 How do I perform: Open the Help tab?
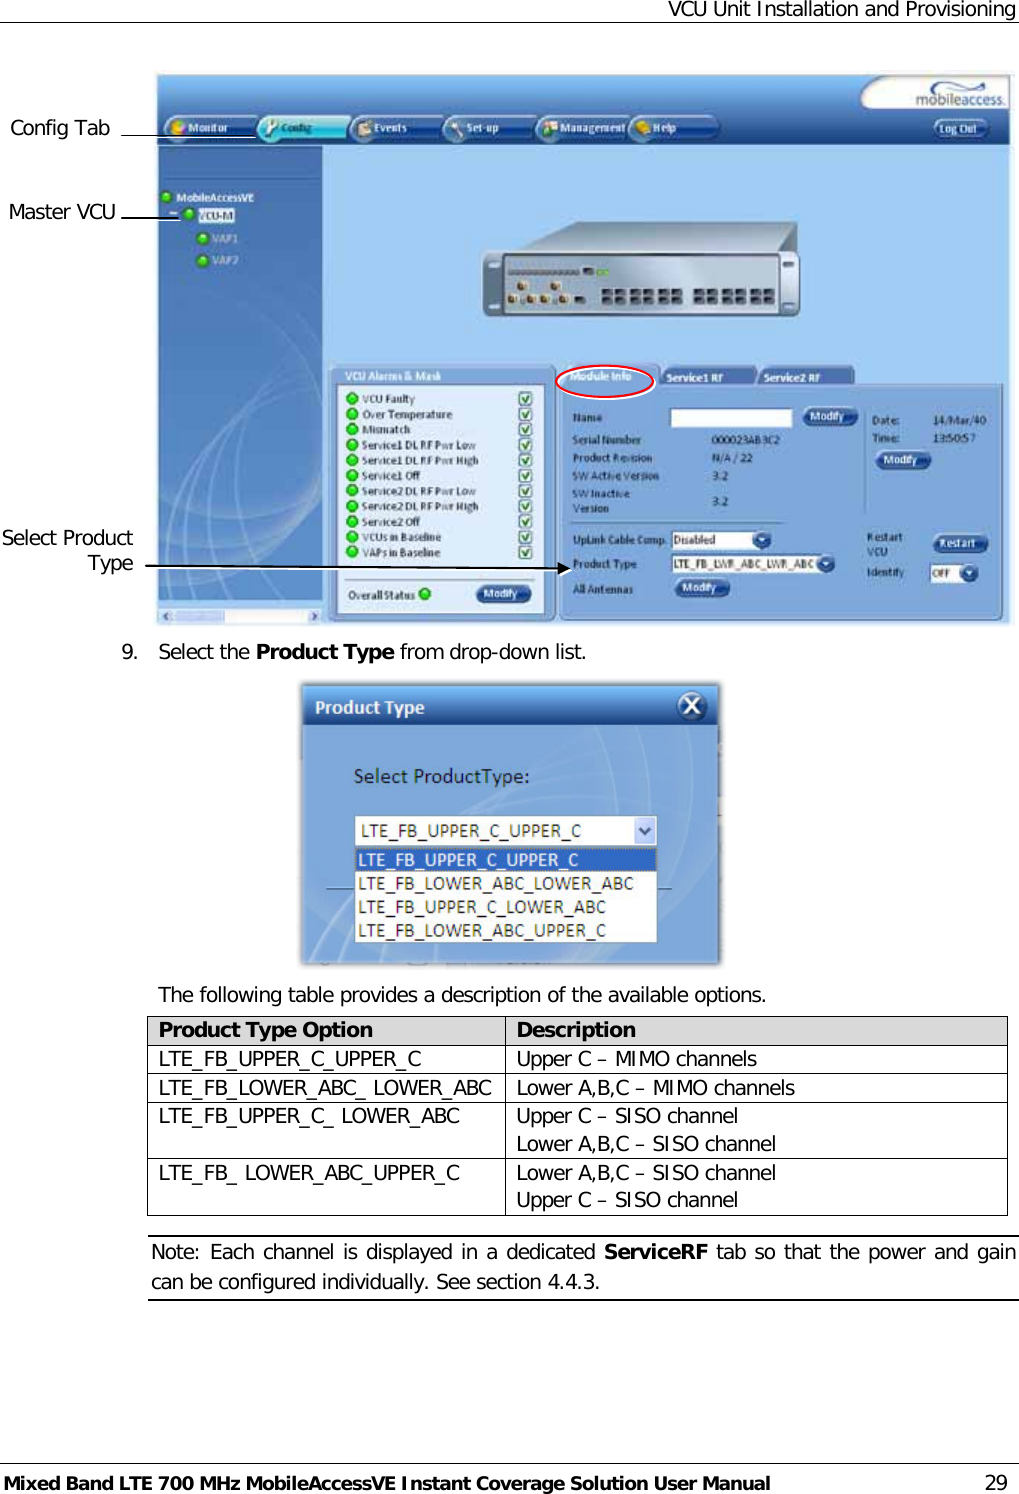(675, 128)
